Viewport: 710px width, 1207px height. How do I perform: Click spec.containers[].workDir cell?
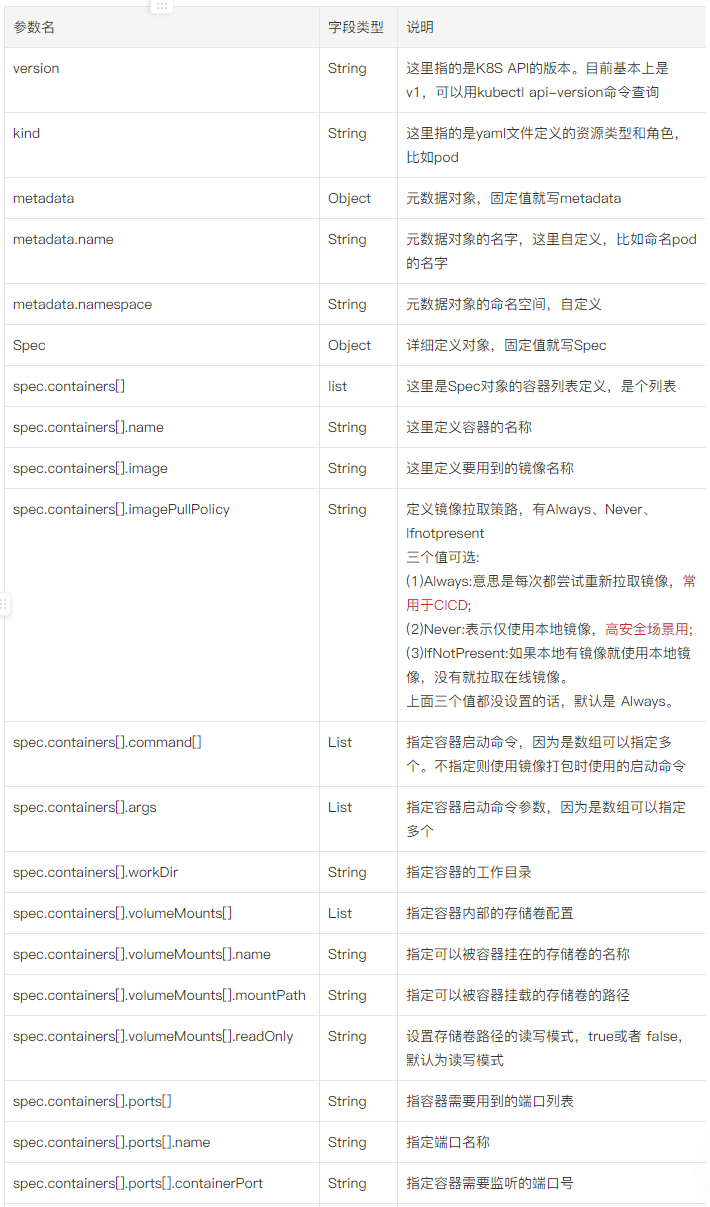tap(162, 872)
